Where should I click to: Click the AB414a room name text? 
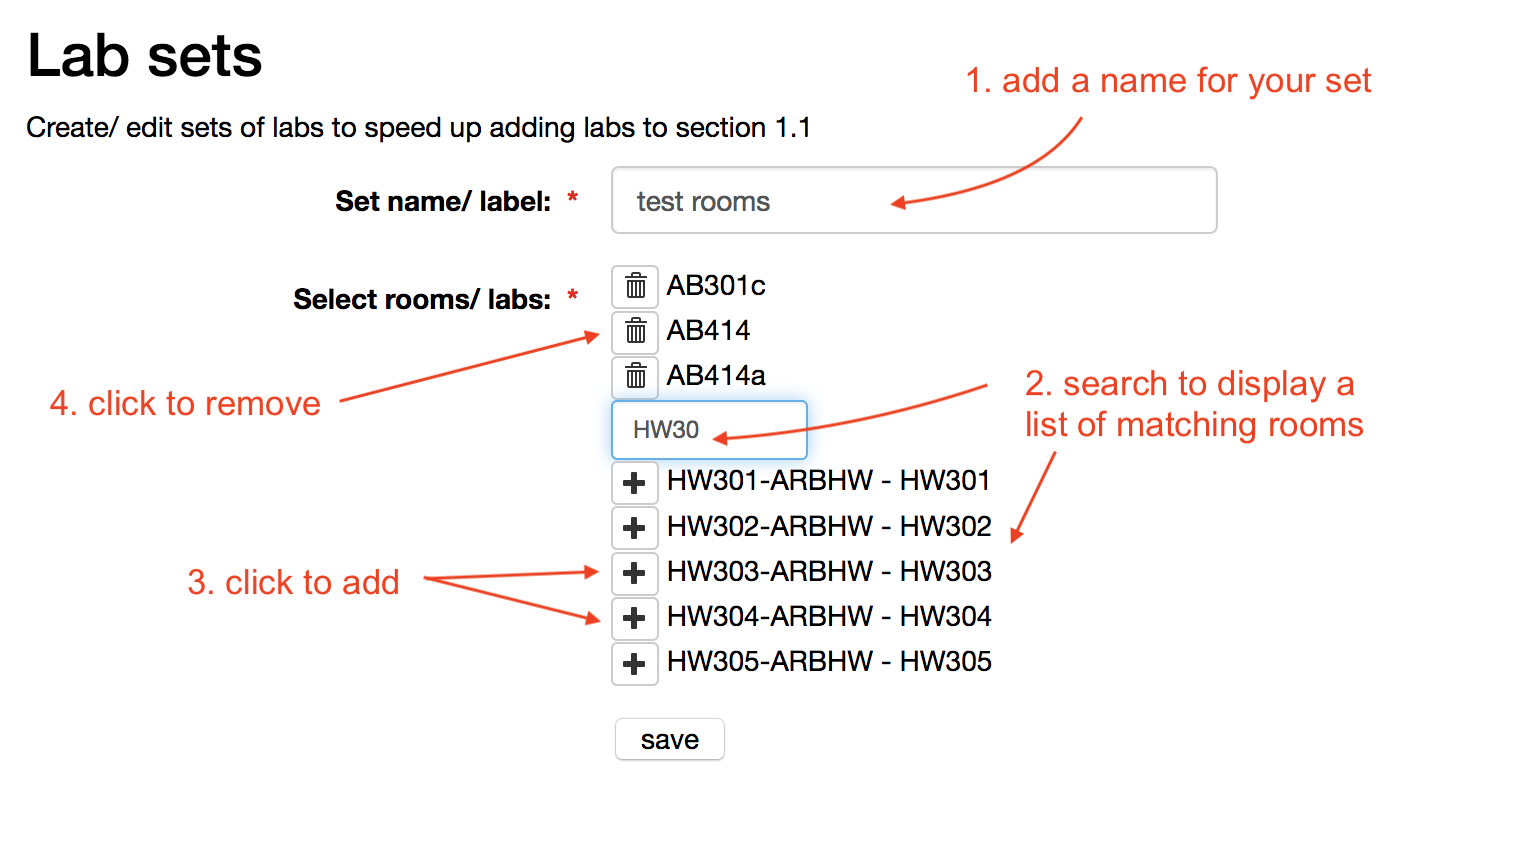[x=716, y=376]
